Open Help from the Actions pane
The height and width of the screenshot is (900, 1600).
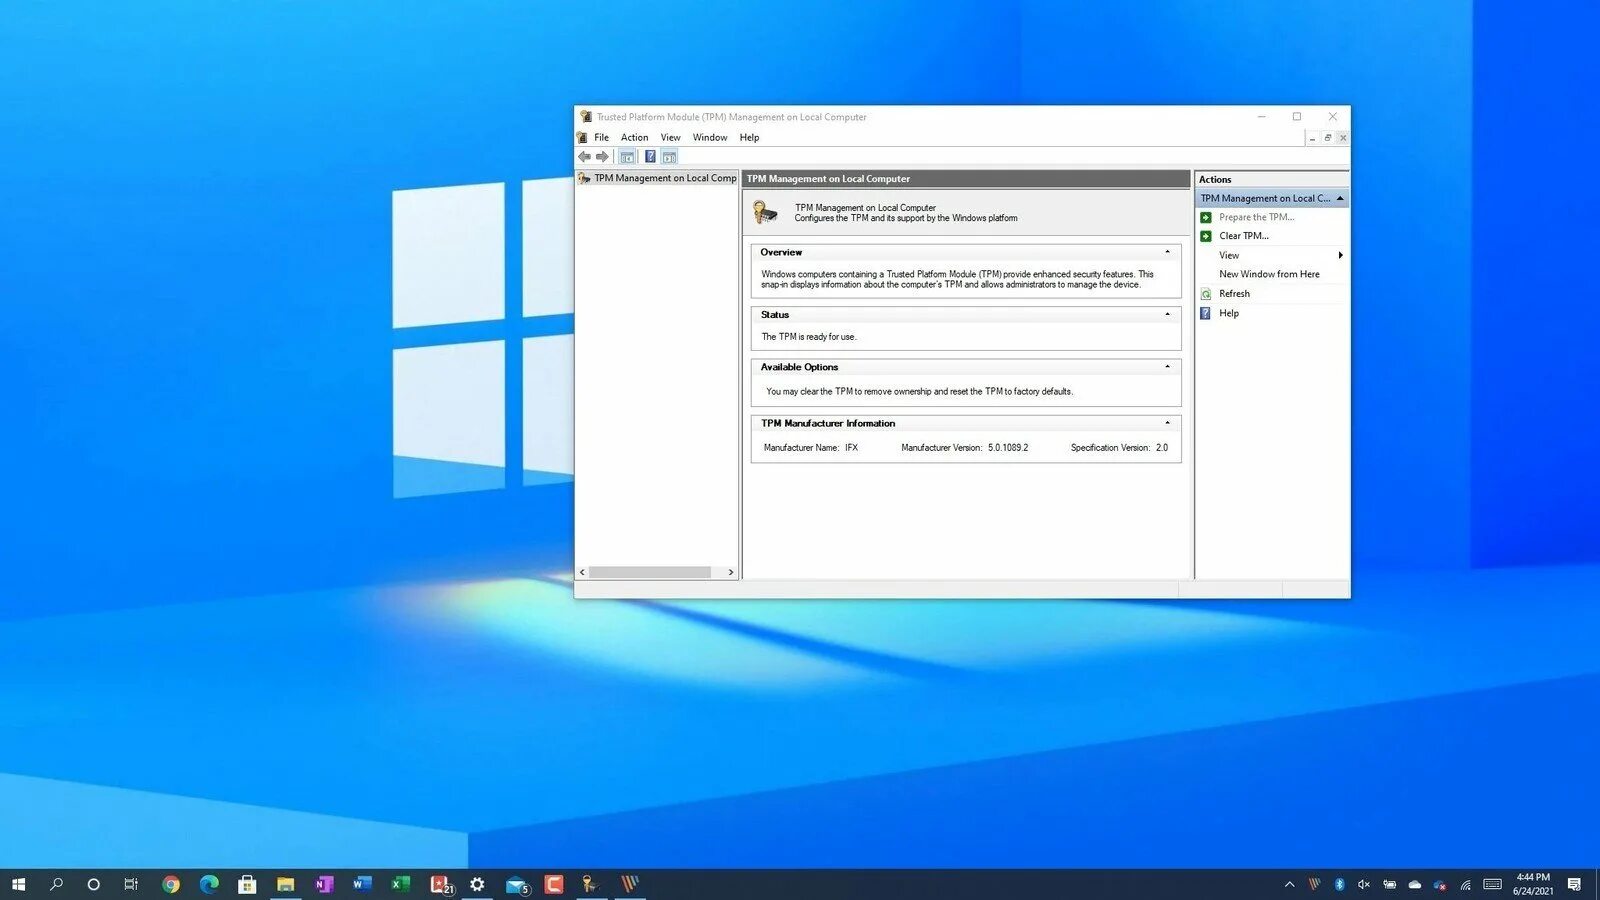tap(1228, 313)
